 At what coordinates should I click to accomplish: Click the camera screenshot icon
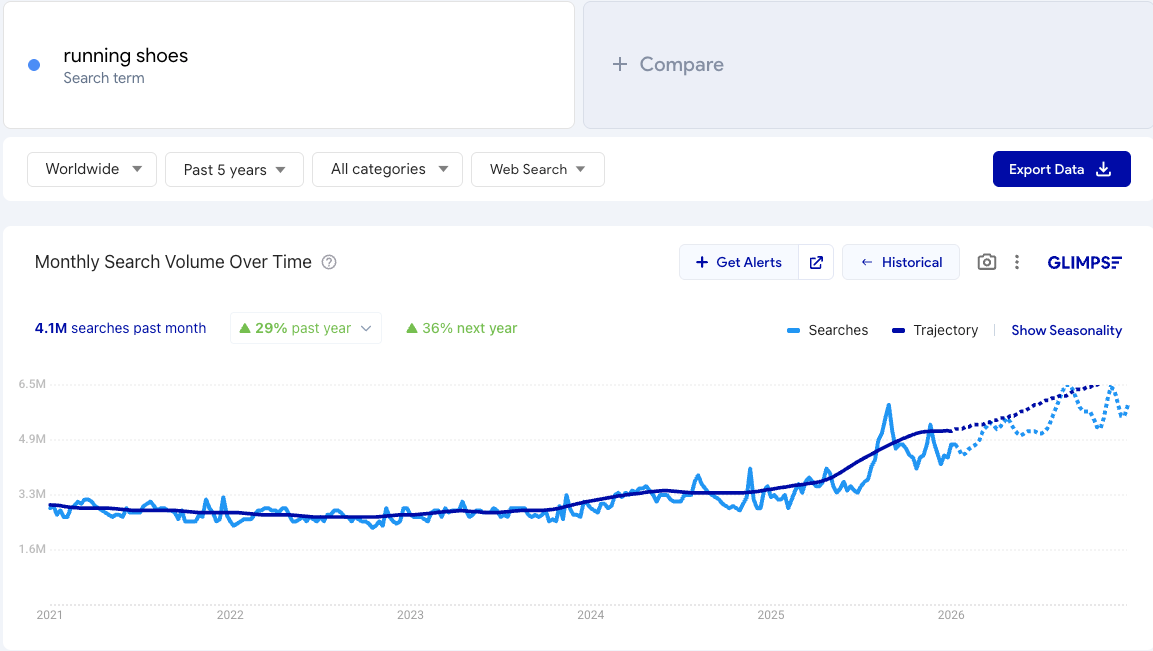[987, 262]
